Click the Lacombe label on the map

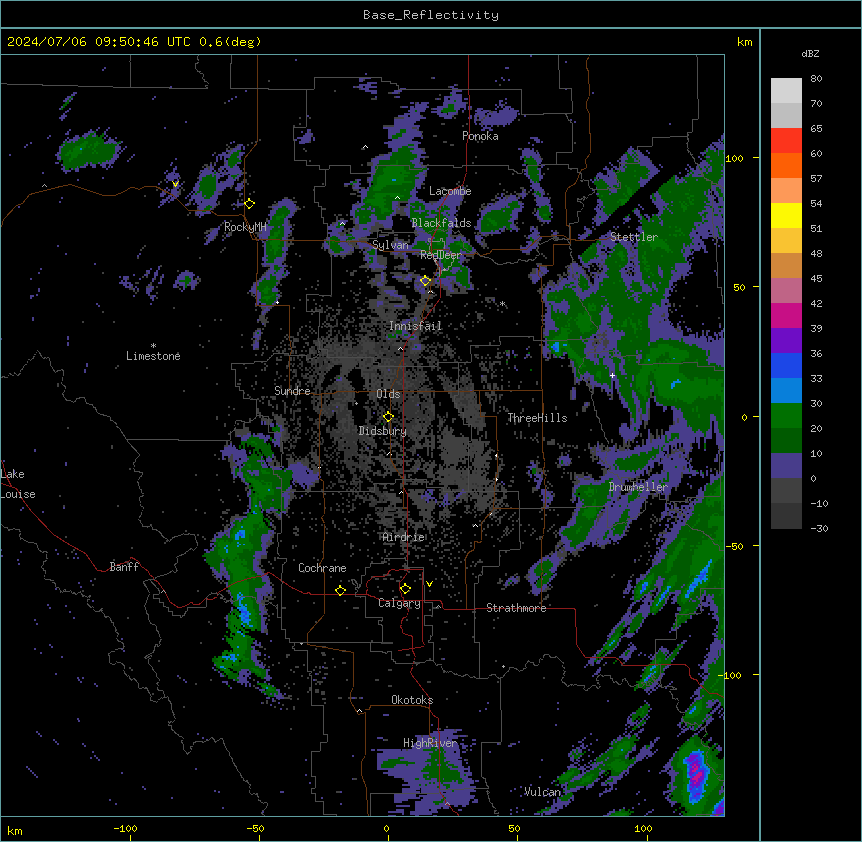tap(450, 191)
